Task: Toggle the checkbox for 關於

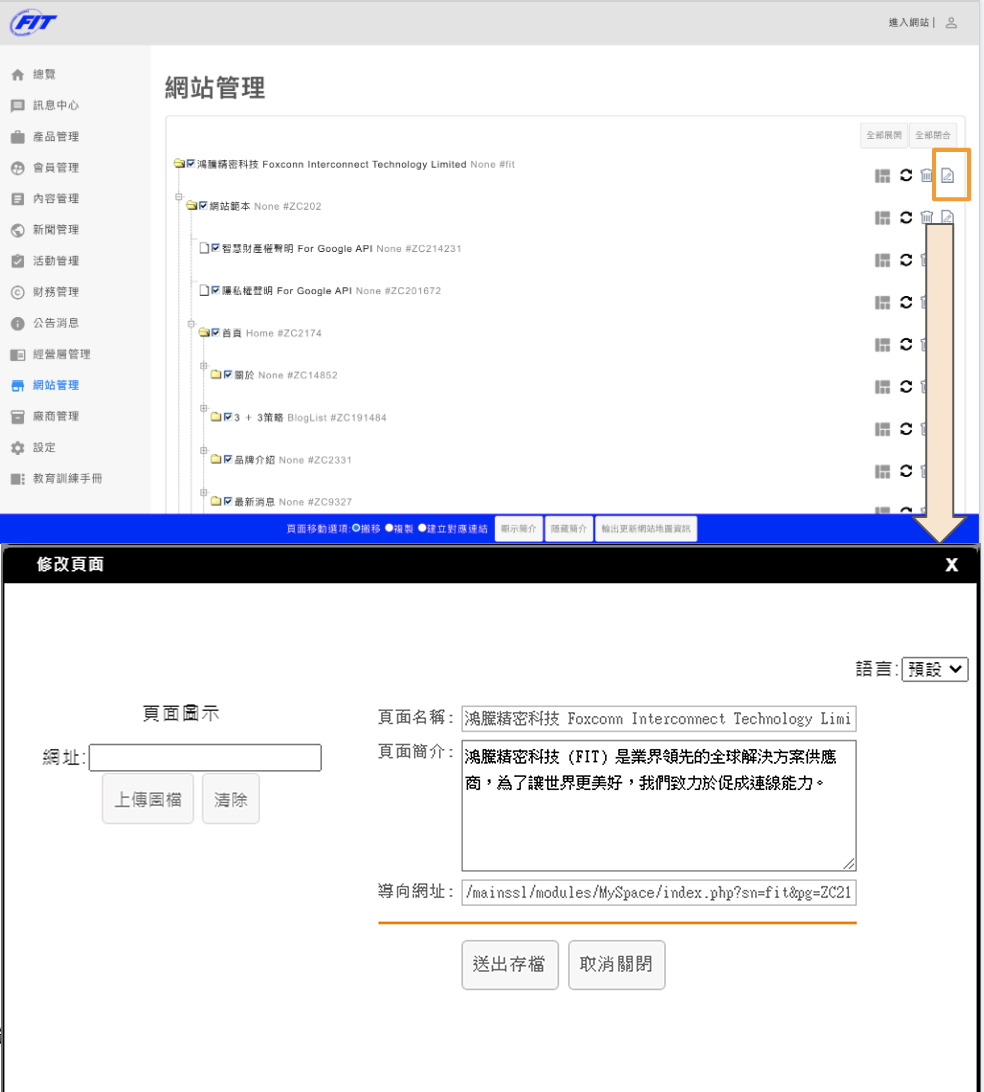Action: [228, 375]
